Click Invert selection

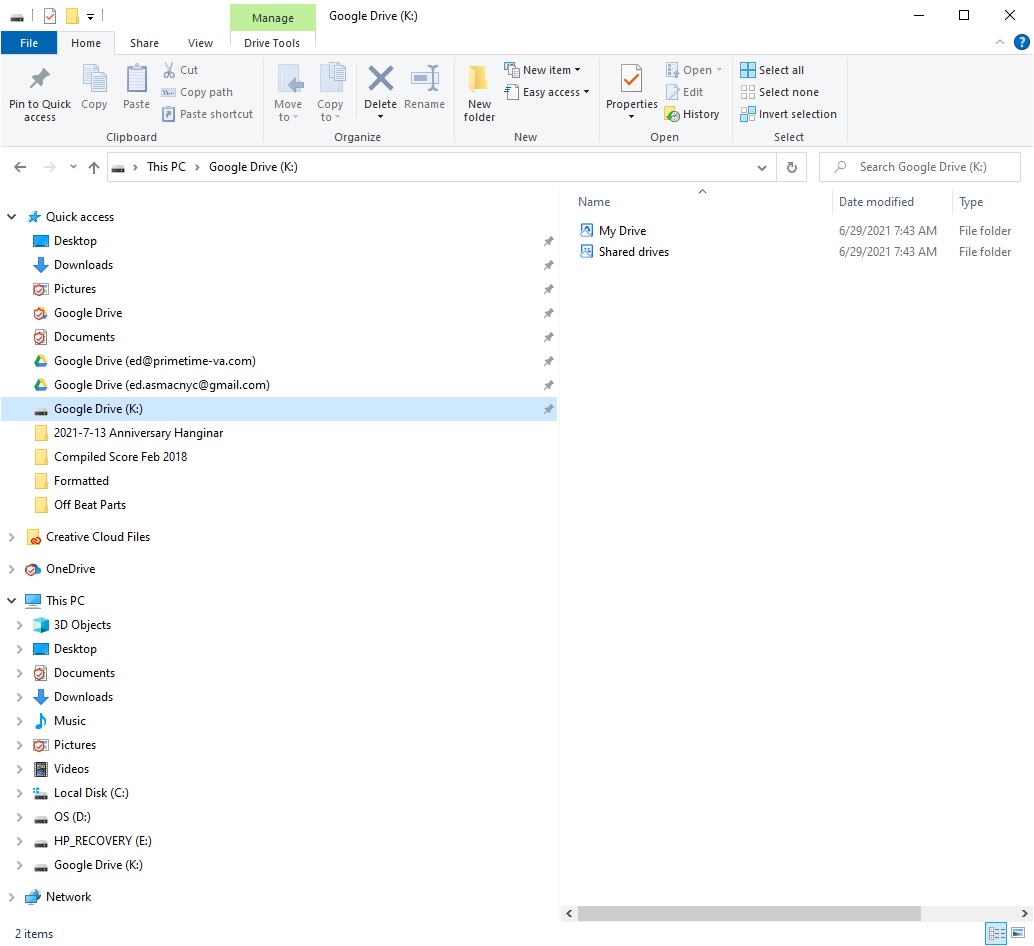pyautogui.click(x=789, y=114)
